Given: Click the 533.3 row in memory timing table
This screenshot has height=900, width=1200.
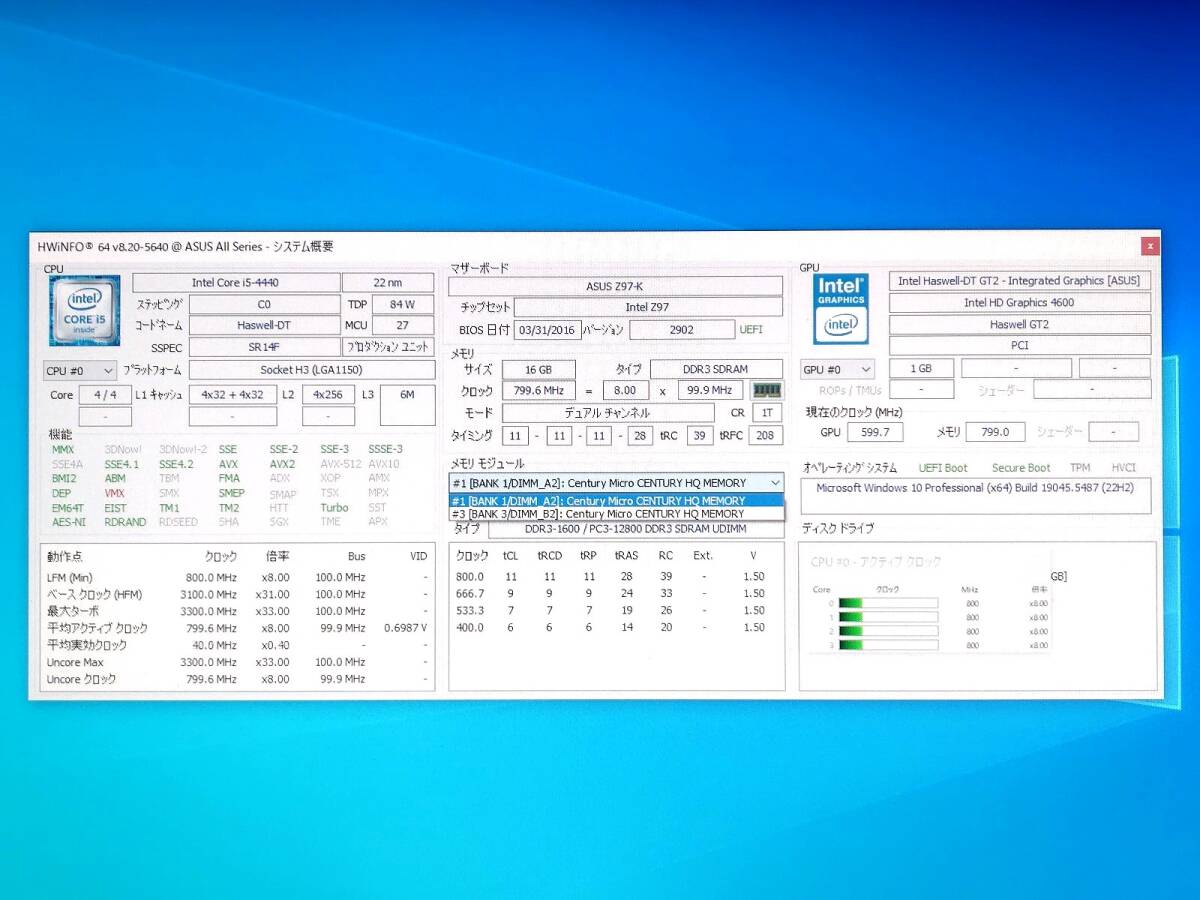Looking at the screenshot, I should 611,611.
